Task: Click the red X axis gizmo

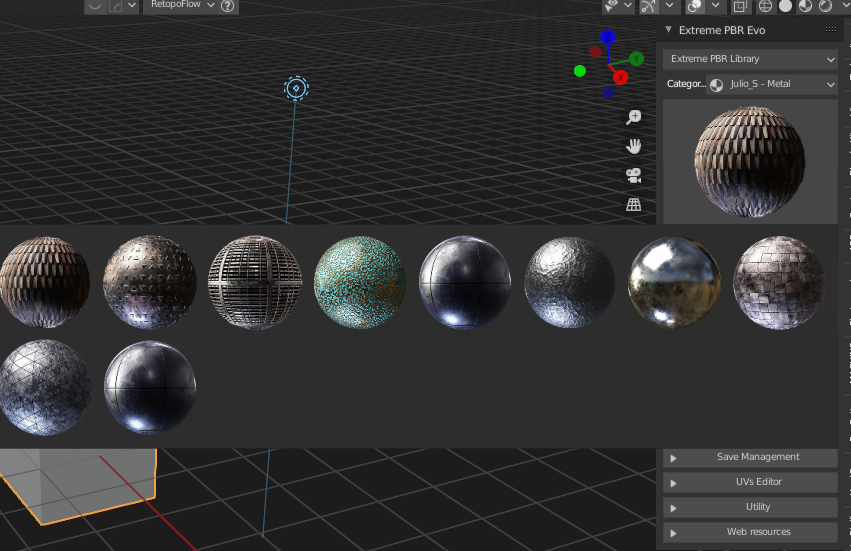Action: point(620,77)
